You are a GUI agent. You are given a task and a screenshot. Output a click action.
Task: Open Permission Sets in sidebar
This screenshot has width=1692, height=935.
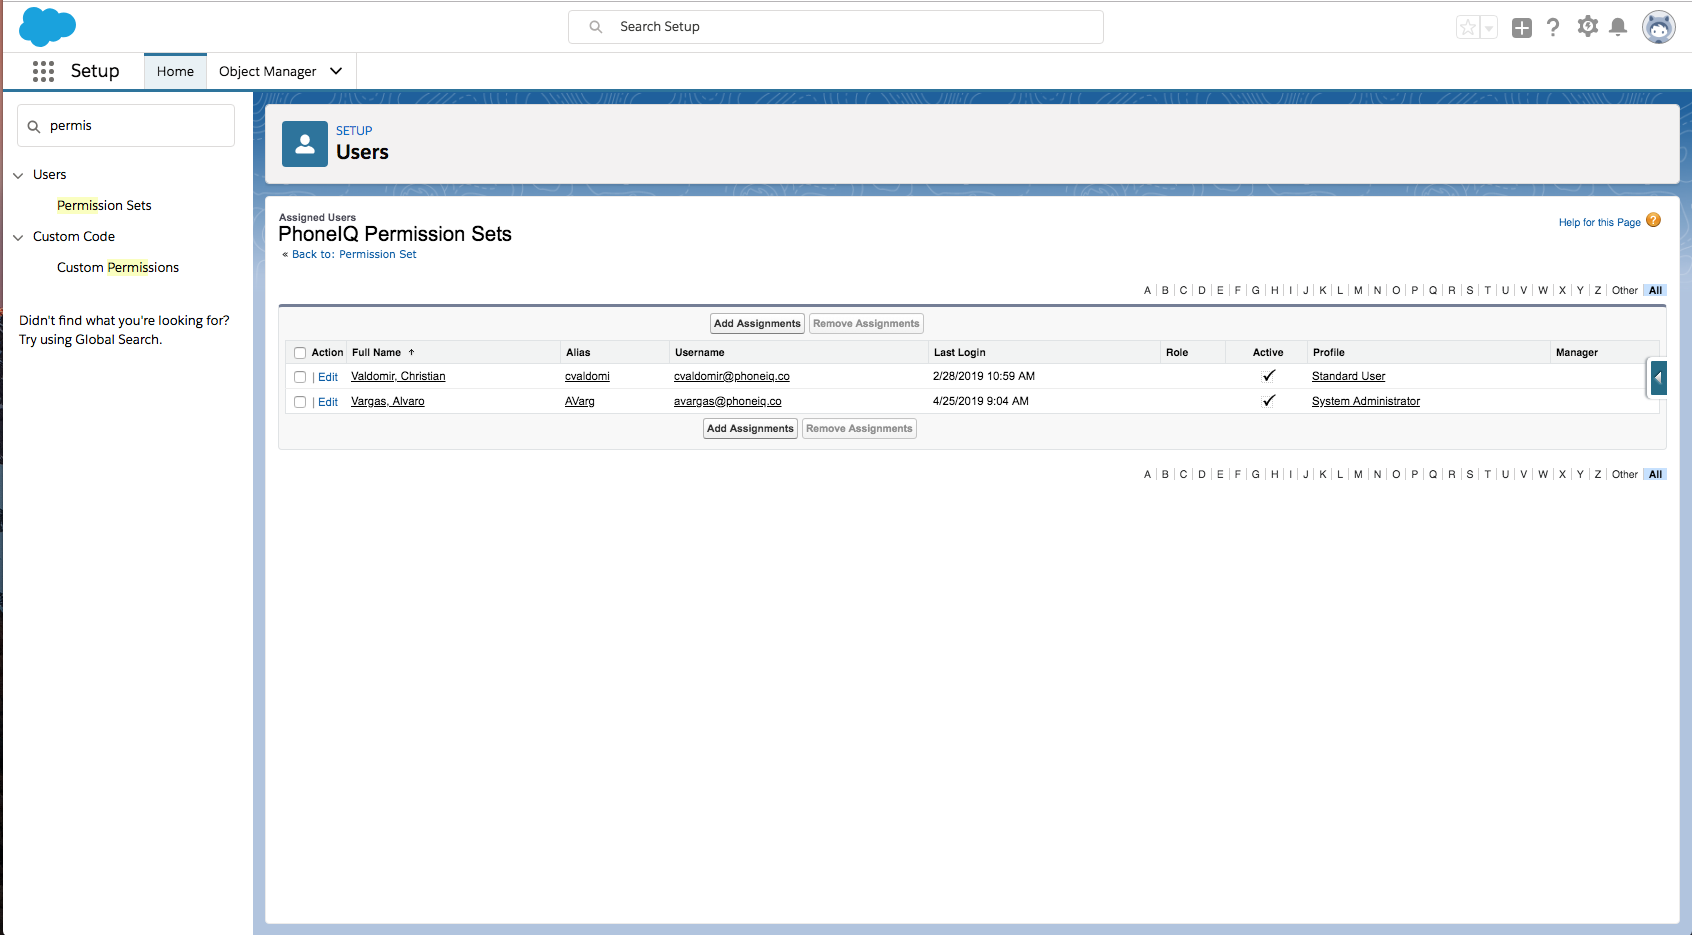(x=104, y=205)
